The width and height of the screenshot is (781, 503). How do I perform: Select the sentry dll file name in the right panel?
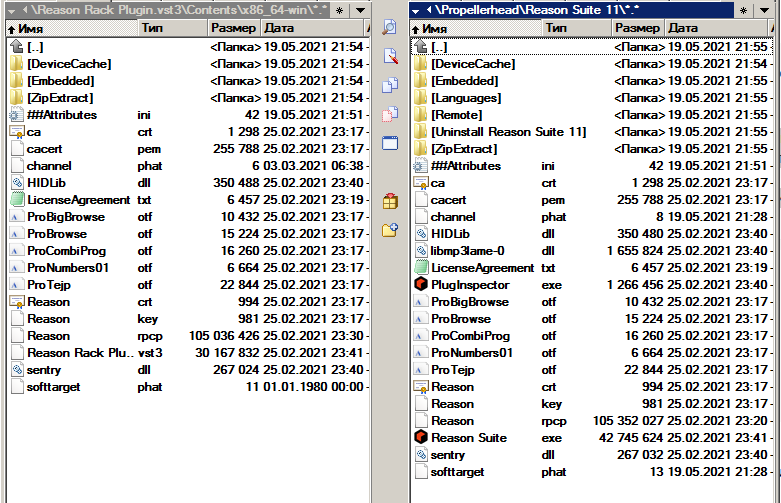[x=448, y=455]
